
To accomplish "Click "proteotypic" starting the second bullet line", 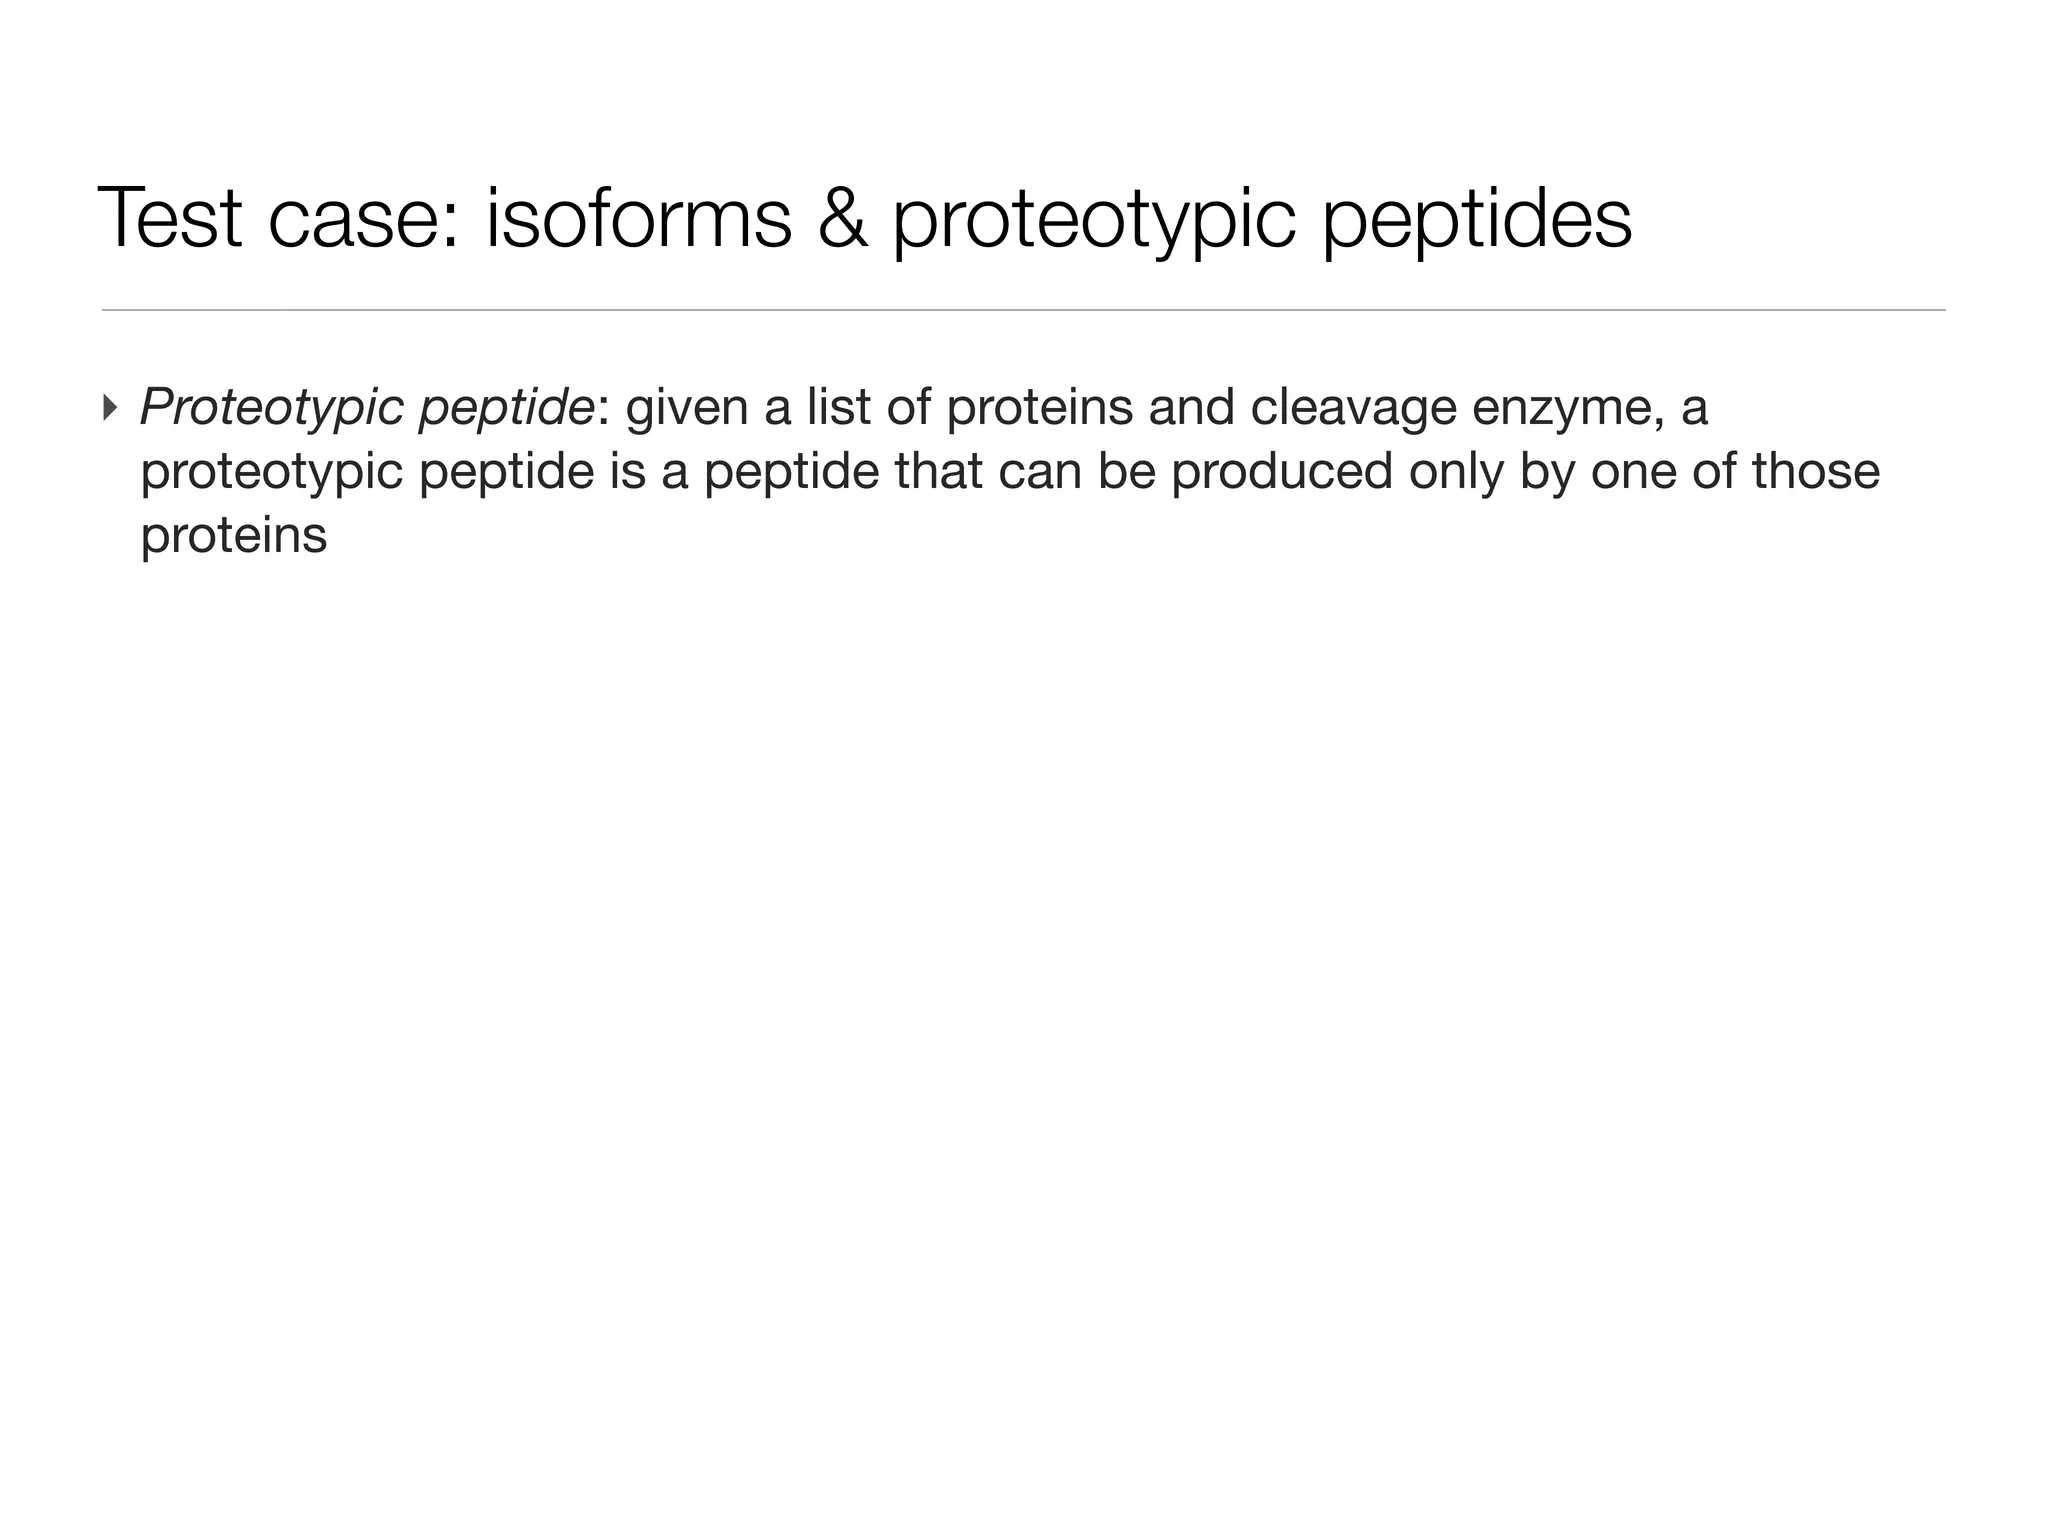I will click(271, 471).
